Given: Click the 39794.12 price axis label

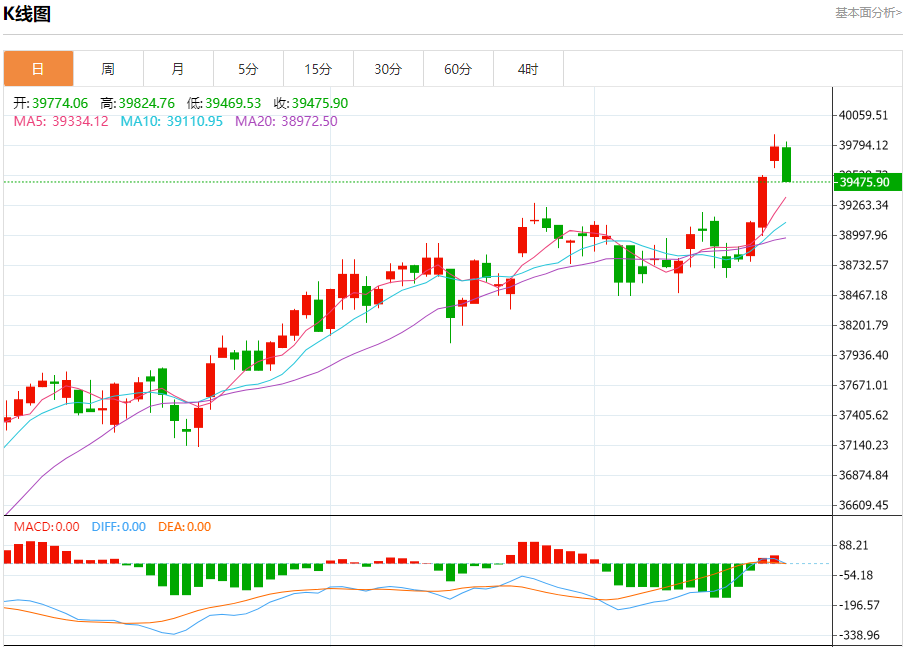Looking at the screenshot, I should [863, 145].
